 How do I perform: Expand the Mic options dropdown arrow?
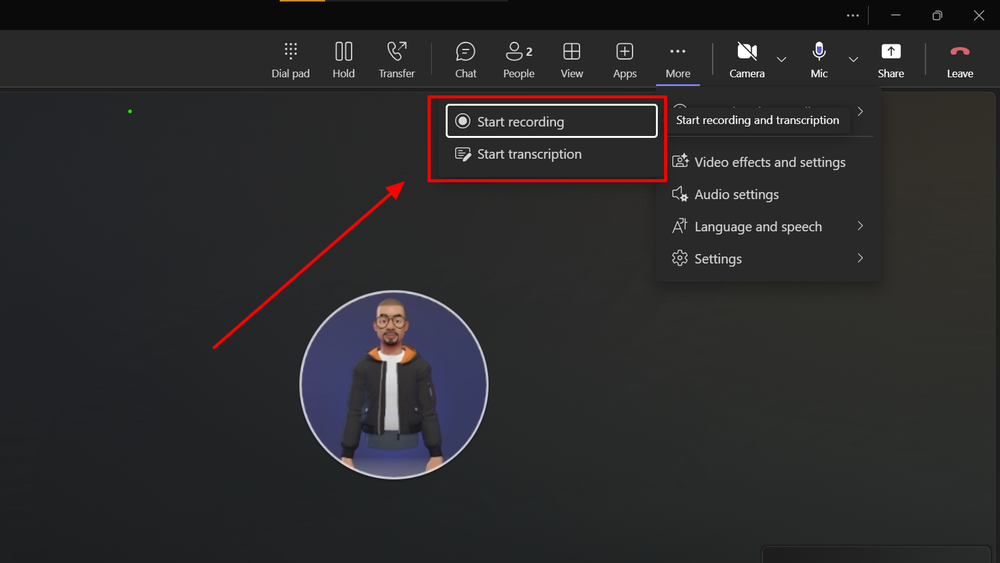click(853, 60)
